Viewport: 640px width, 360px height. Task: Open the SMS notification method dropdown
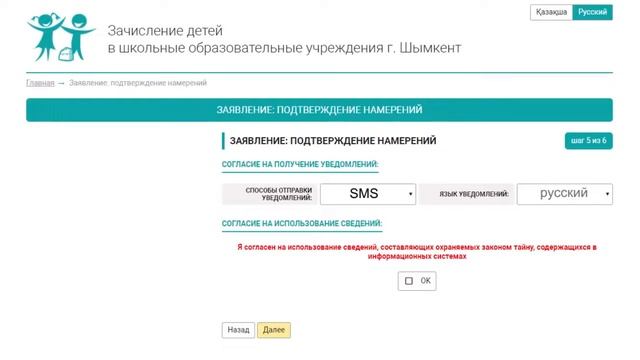pos(368,194)
